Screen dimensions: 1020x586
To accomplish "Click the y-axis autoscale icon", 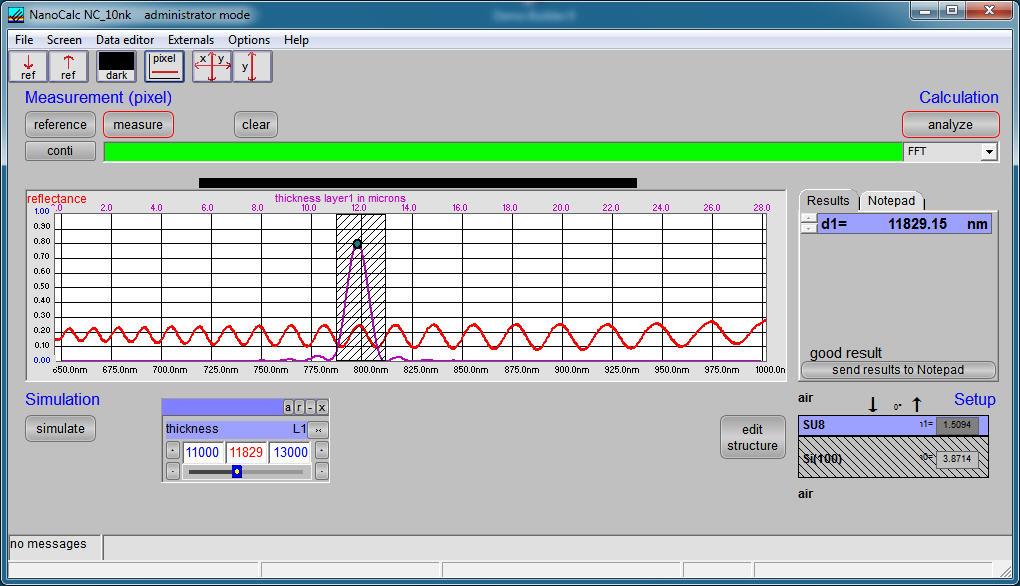I will (252, 67).
